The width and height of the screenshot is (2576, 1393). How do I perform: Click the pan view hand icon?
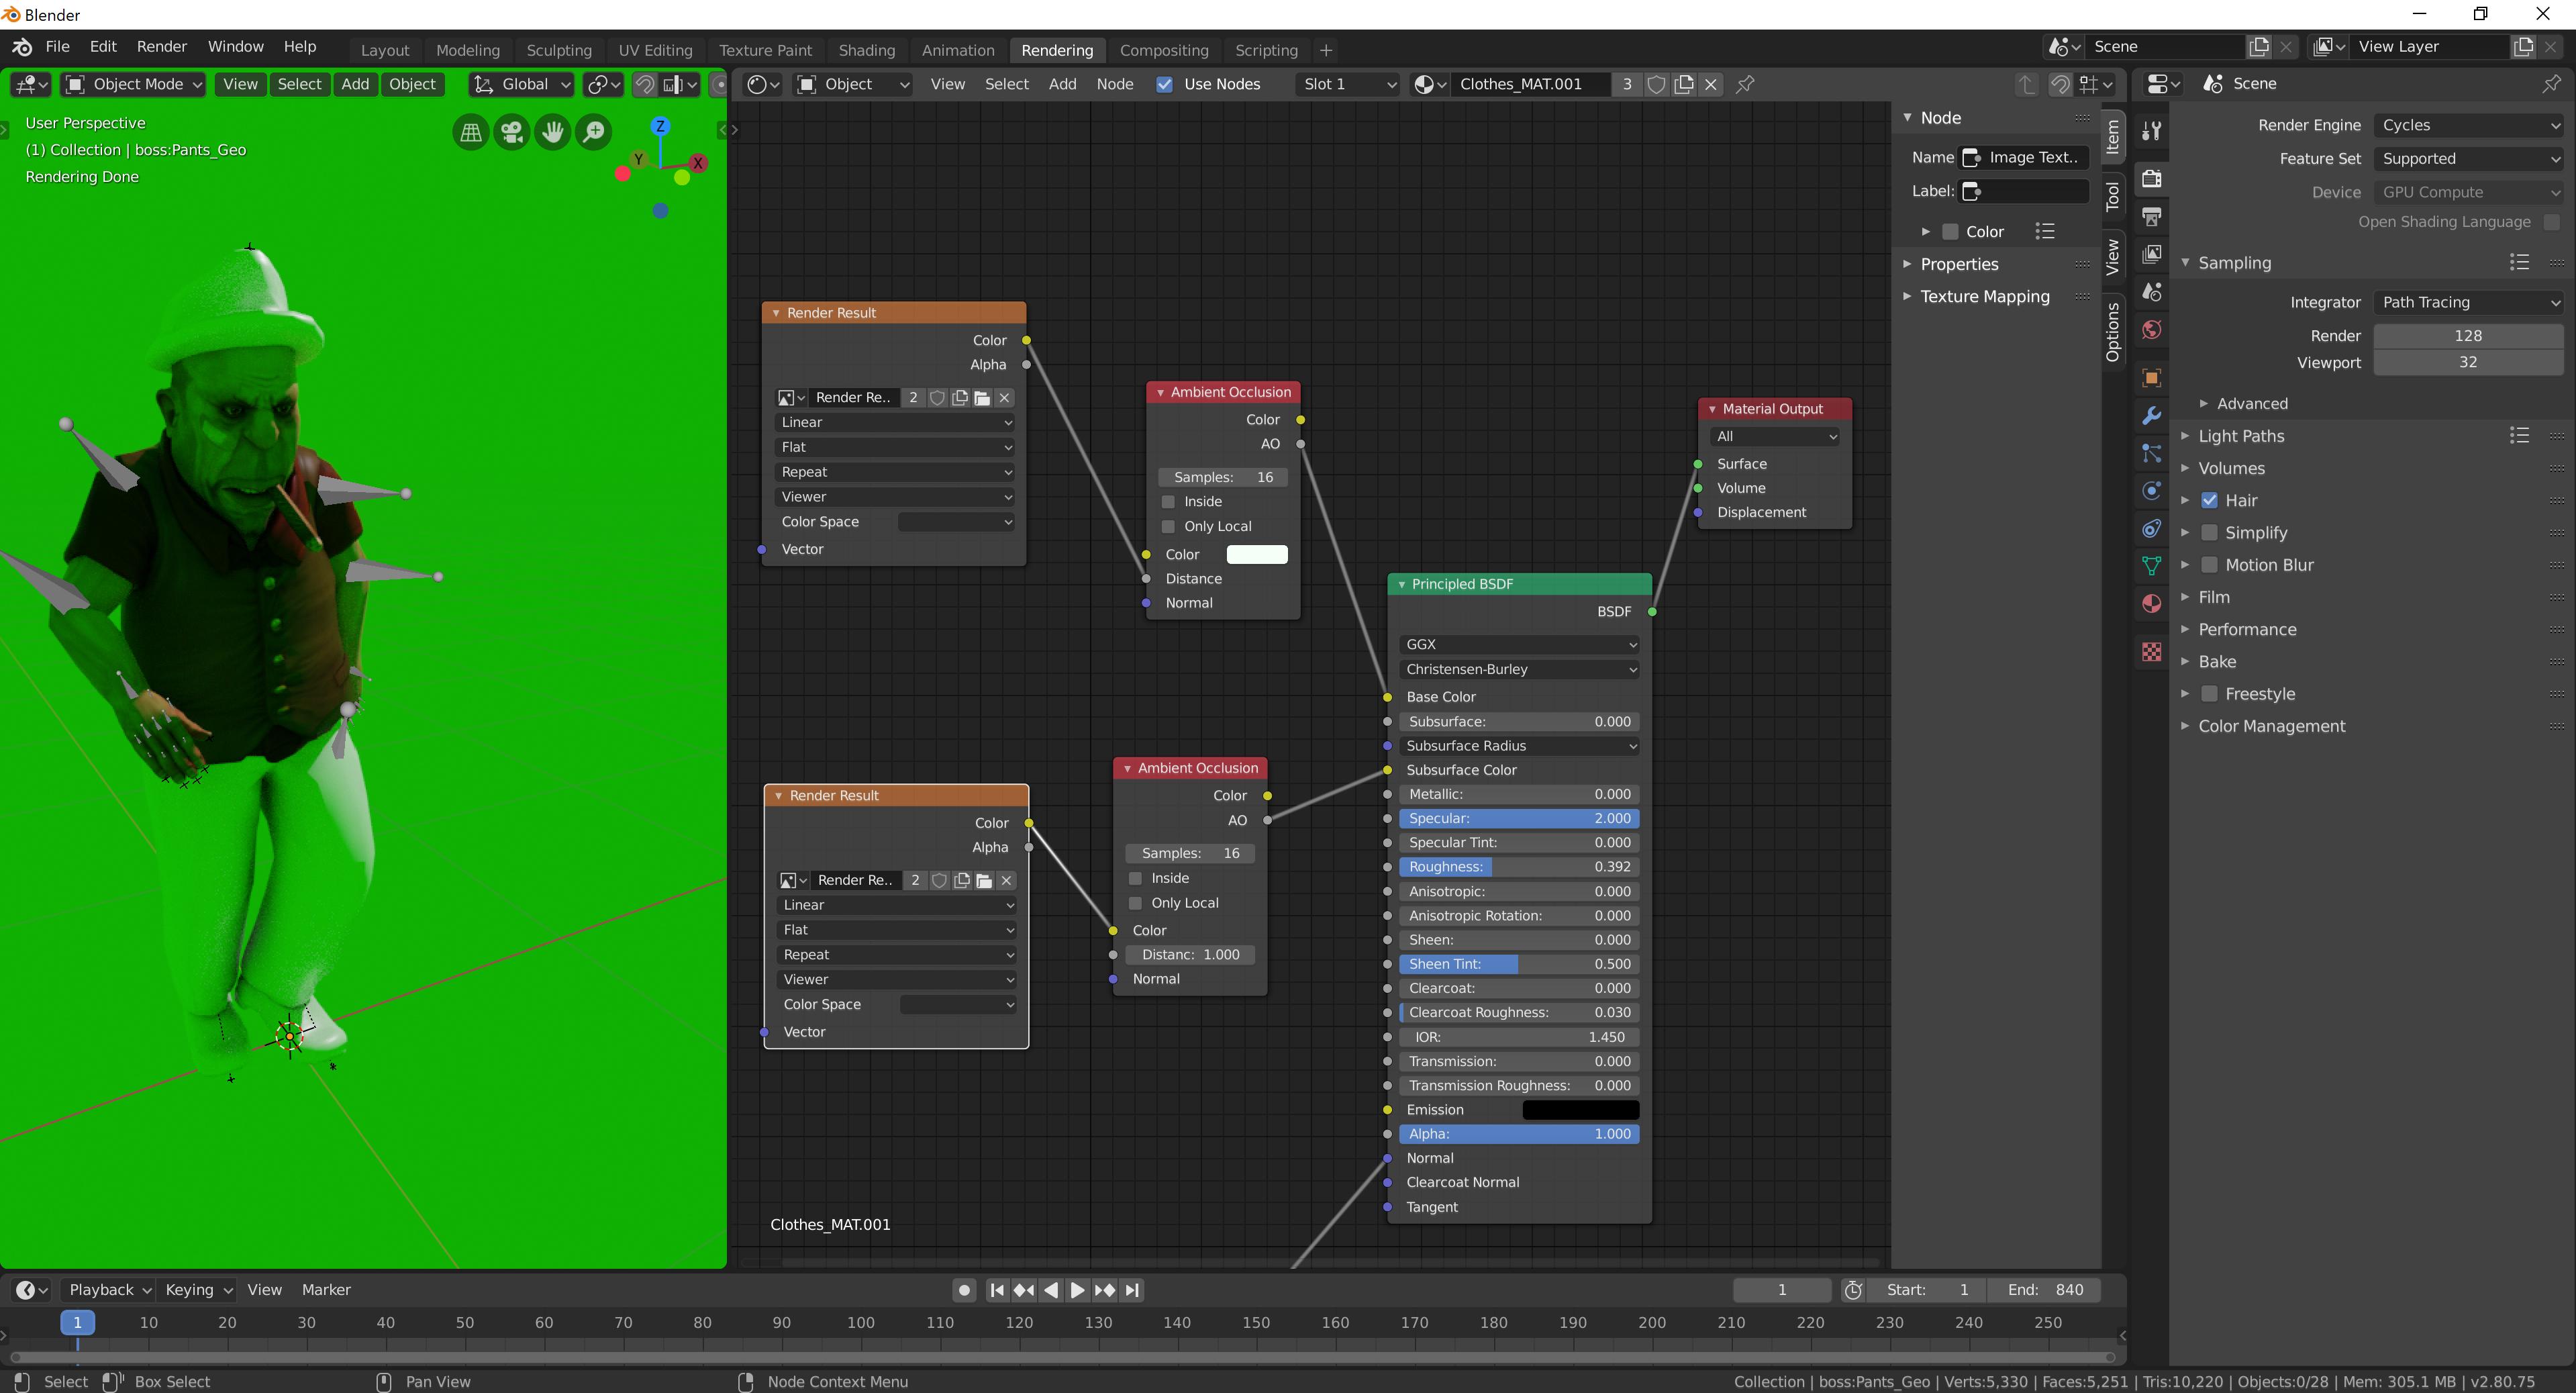coord(553,132)
